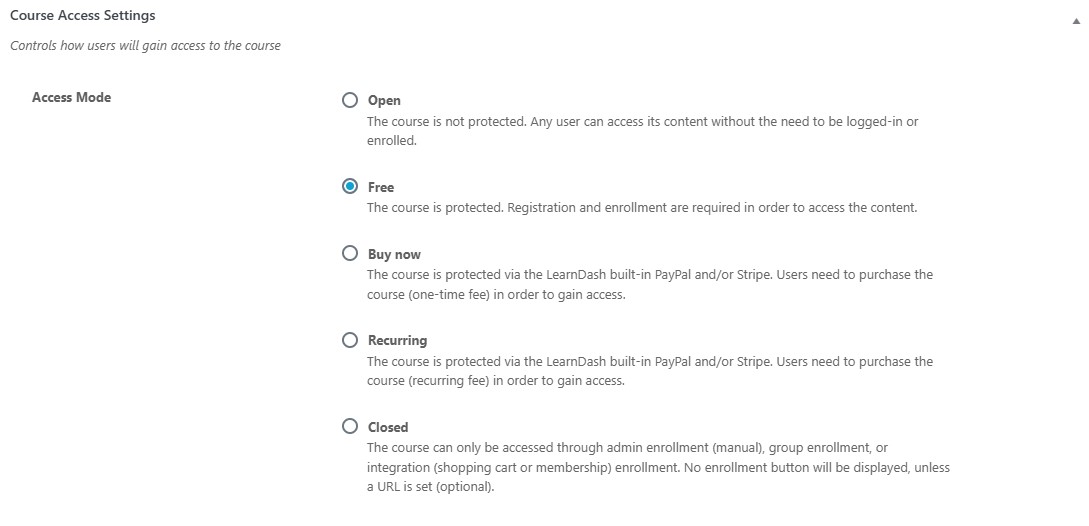The height and width of the screenshot is (526, 1089).
Task: Click the bold "Free" option label
Action: 381,188
